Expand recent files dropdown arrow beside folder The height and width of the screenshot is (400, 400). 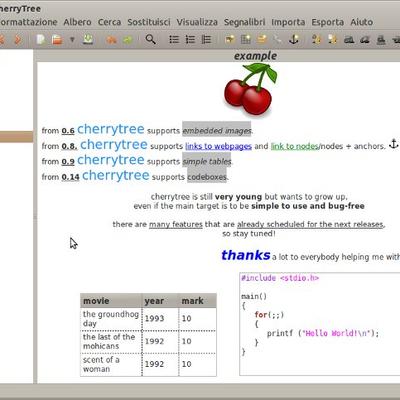click(72, 40)
